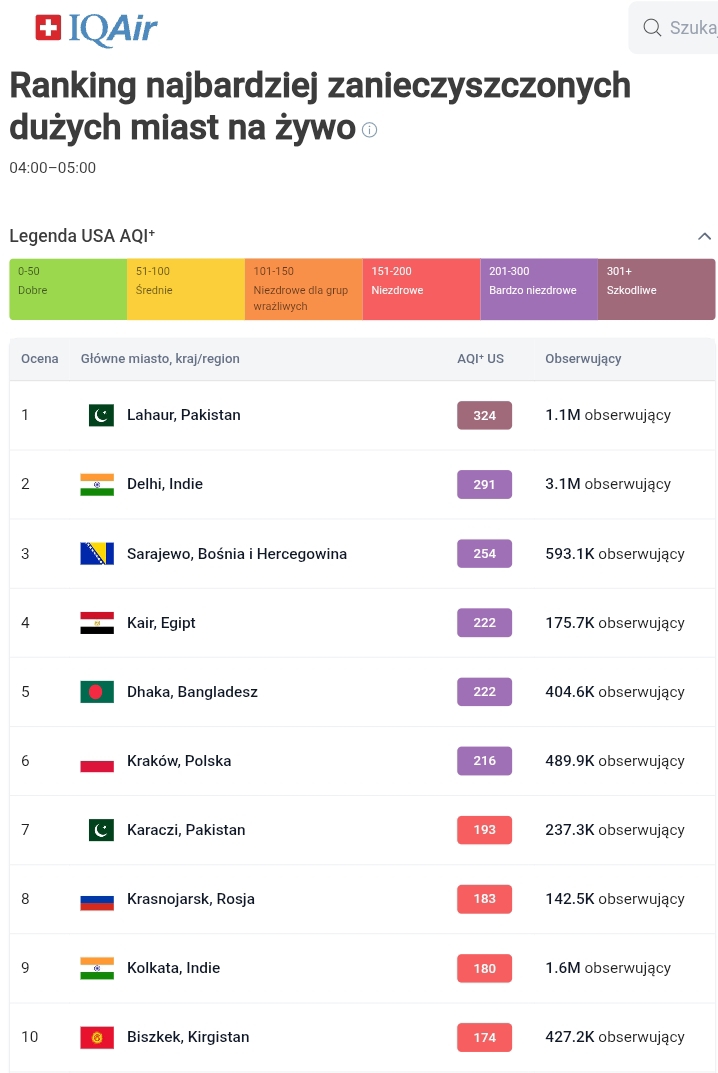Image resolution: width=718 pixels, height=1073 pixels.
Task: Open the Delhi, Indie city link
Action: click(164, 484)
